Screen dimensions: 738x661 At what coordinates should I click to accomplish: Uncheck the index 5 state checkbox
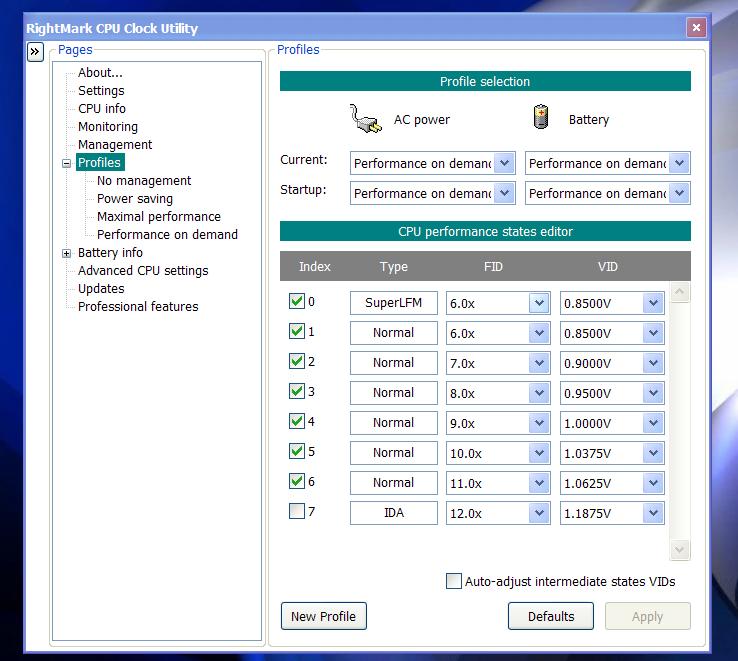click(x=297, y=451)
